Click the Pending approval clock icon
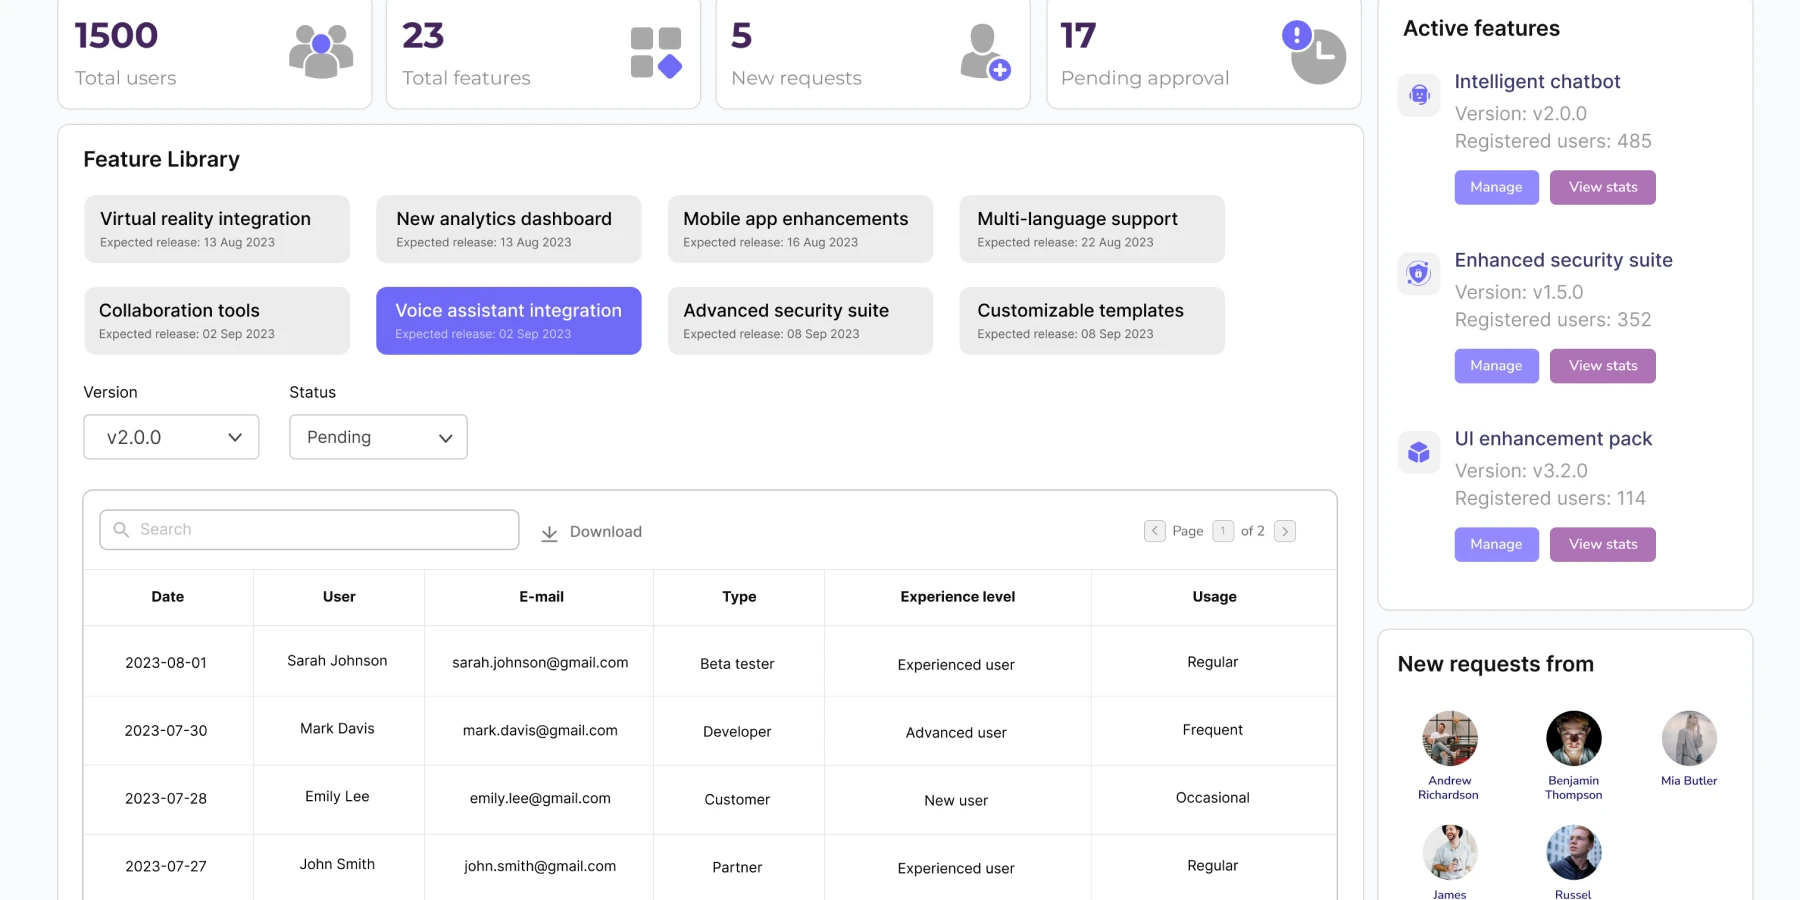This screenshot has height=900, width=1800. click(1315, 53)
